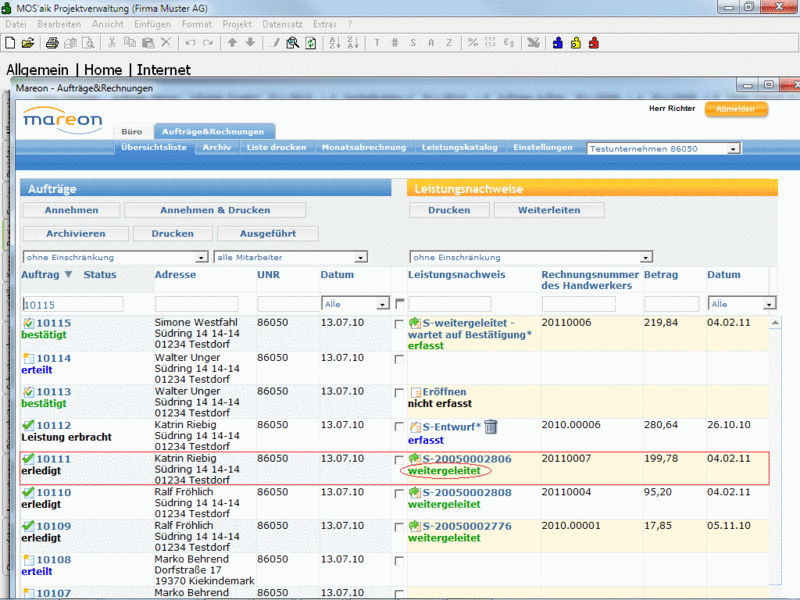This screenshot has width=800, height=600.
Task: Click the Annehmen button
Action: [71, 210]
